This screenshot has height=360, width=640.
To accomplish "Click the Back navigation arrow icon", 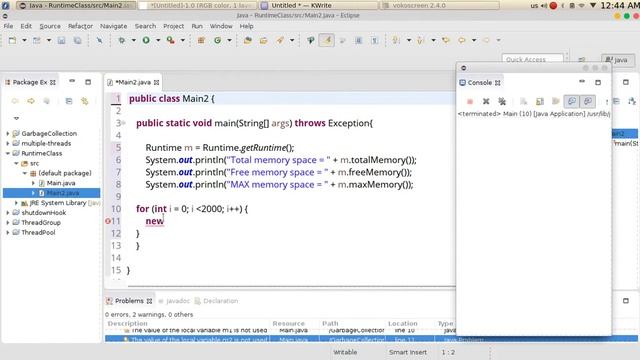I will click(x=462, y=40).
